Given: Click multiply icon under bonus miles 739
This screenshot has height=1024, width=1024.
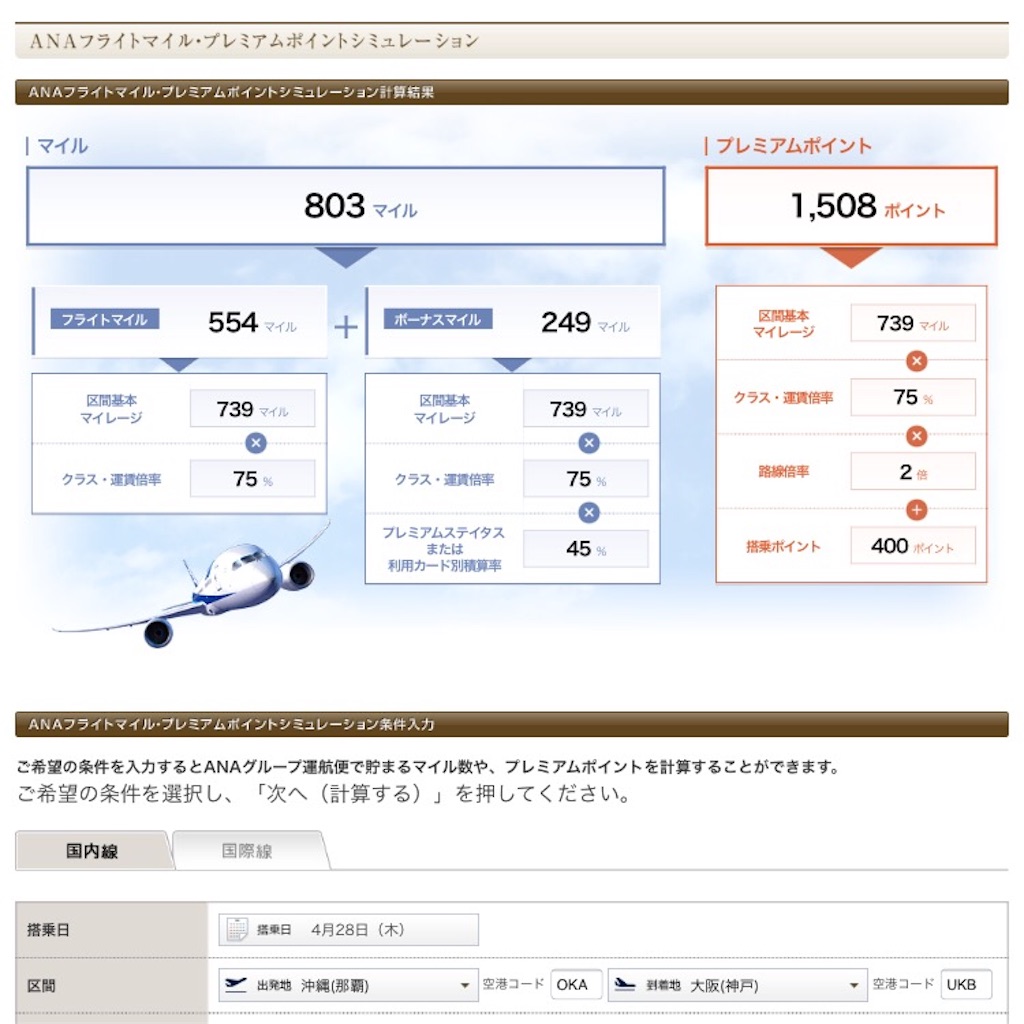Looking at the screenshot, I should 589,443.
